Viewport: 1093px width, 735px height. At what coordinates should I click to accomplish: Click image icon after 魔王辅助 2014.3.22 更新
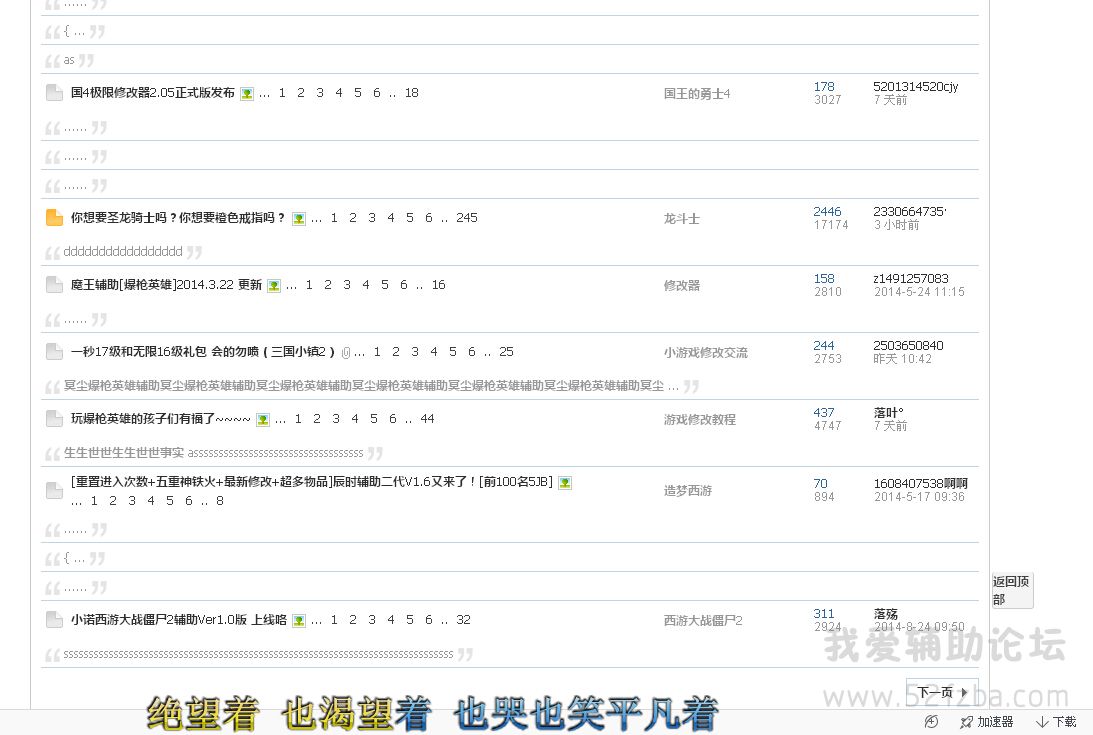click(274, 285)
